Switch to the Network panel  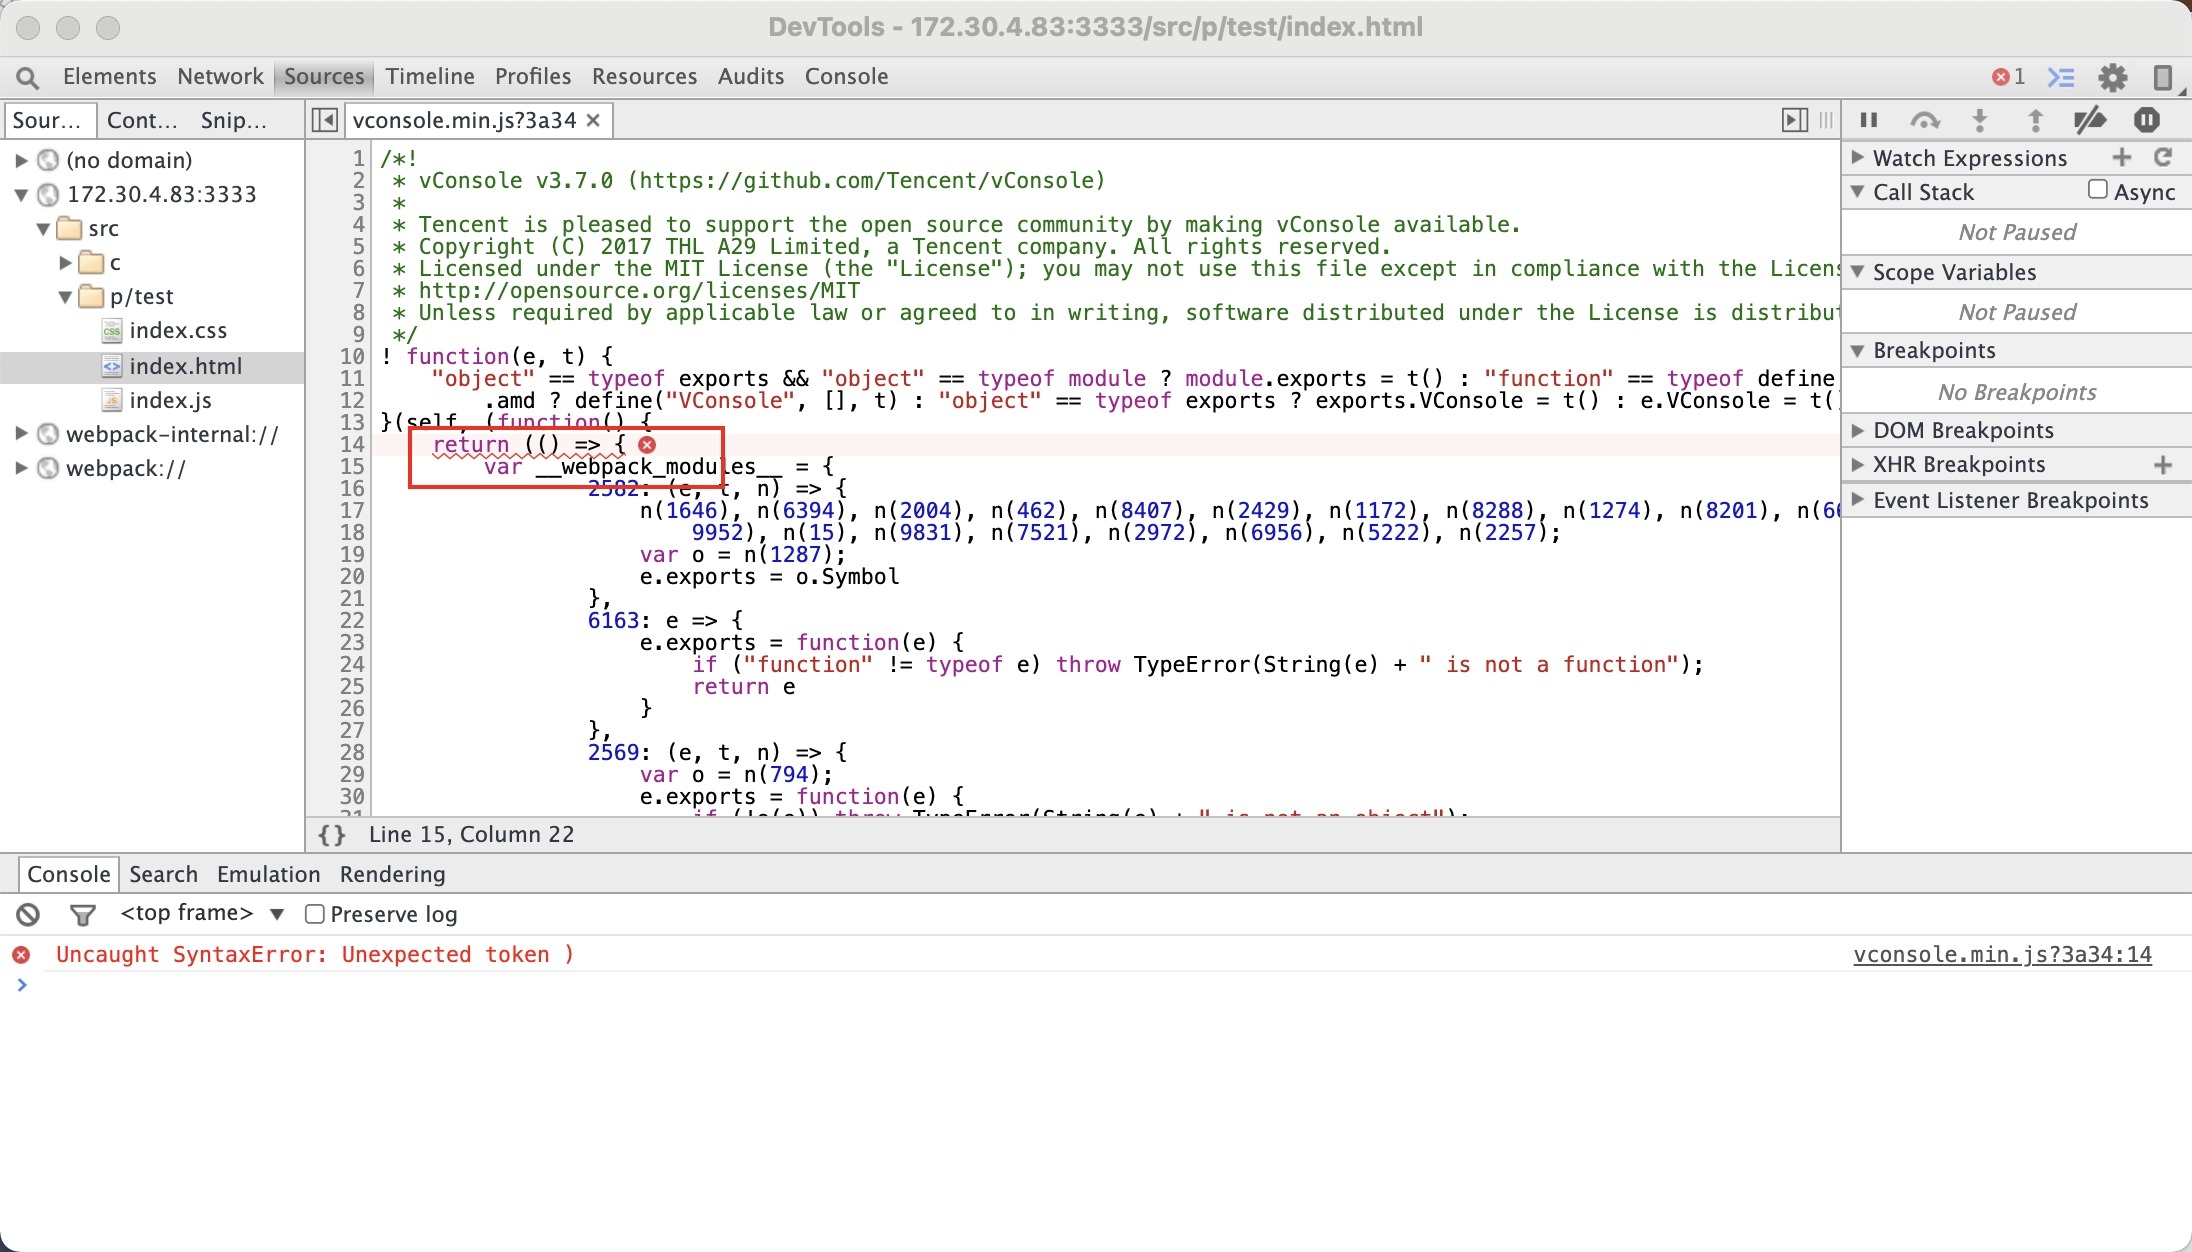219,76
